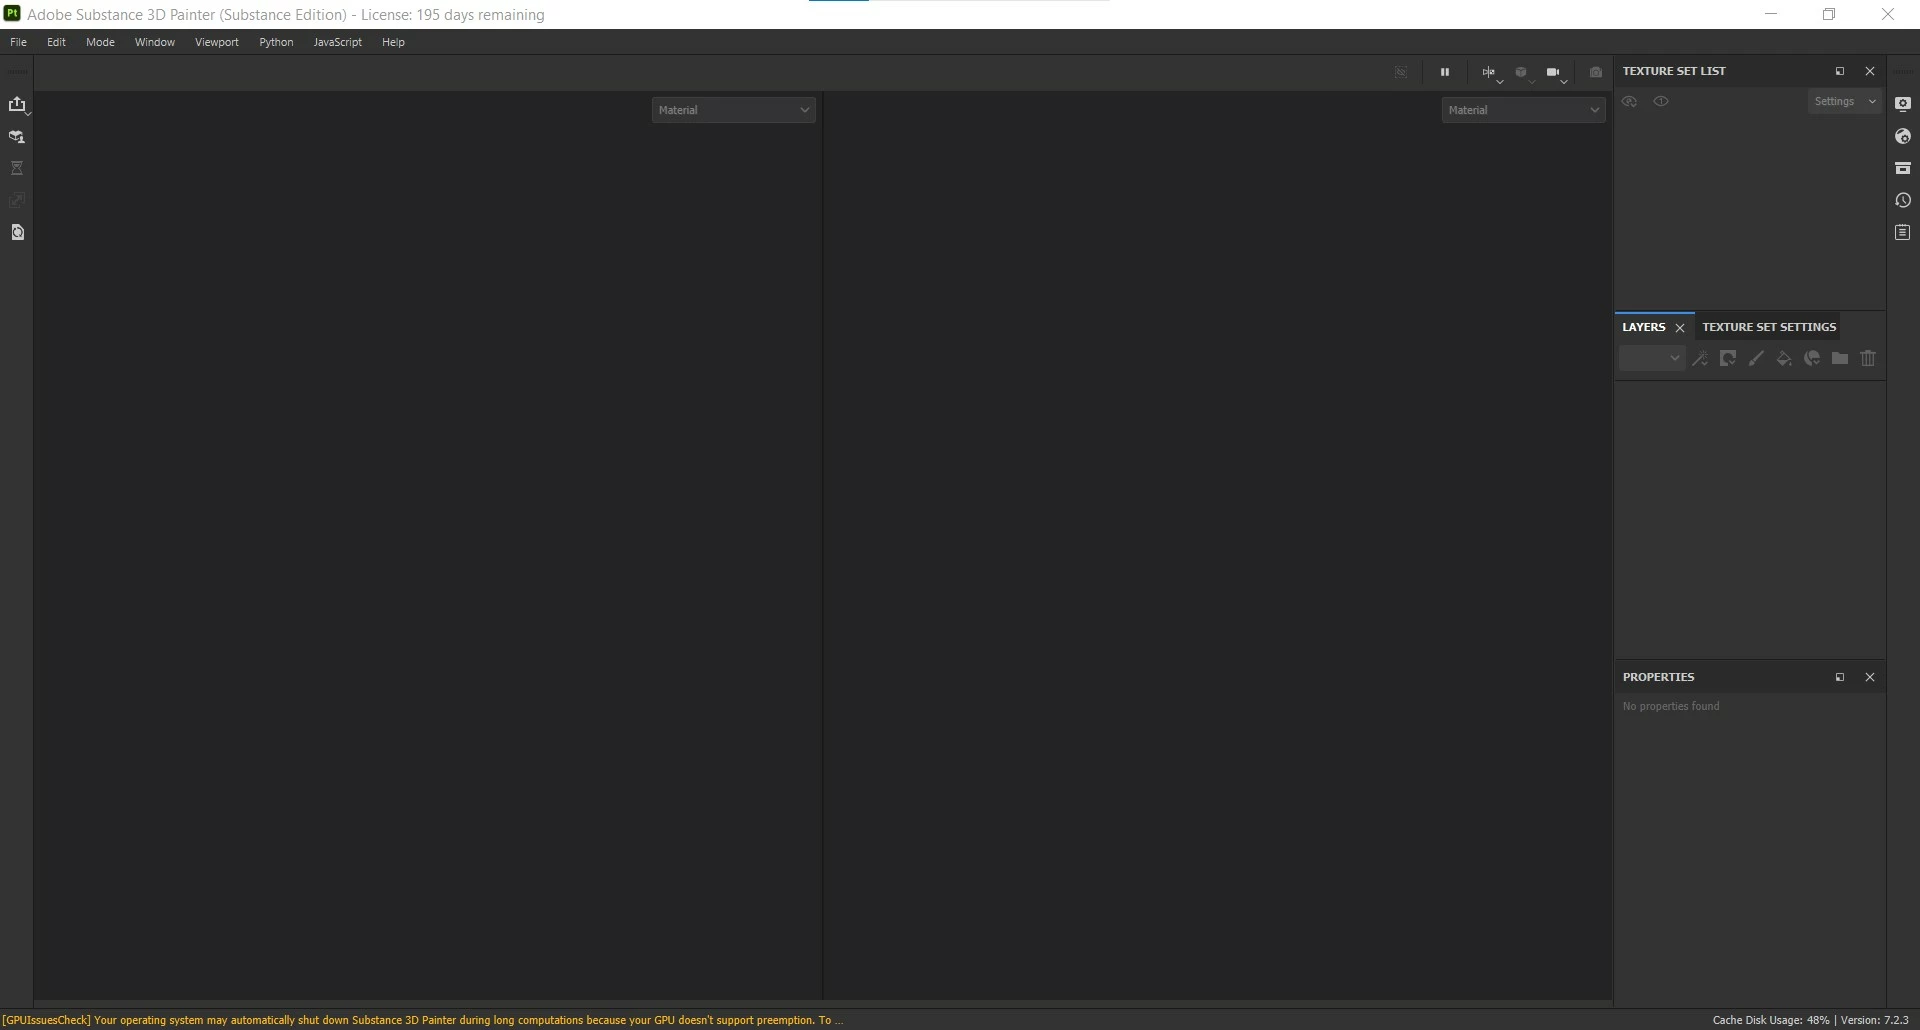
Task: Click the Version 7.2.3 status text
Action: pyautogui.click(x=1875, y=1020)
